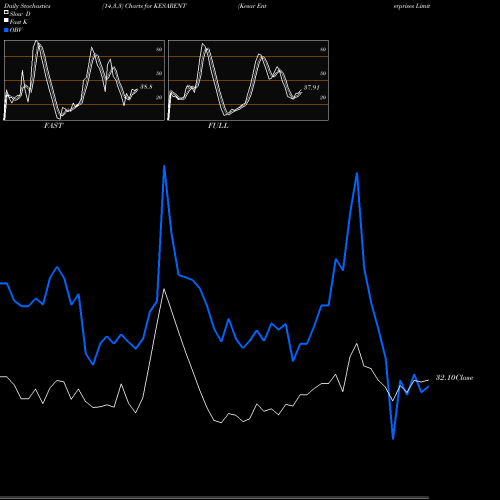Click the '32.10Close' price label
500x500 pixels.
click(x=454, y=378)
